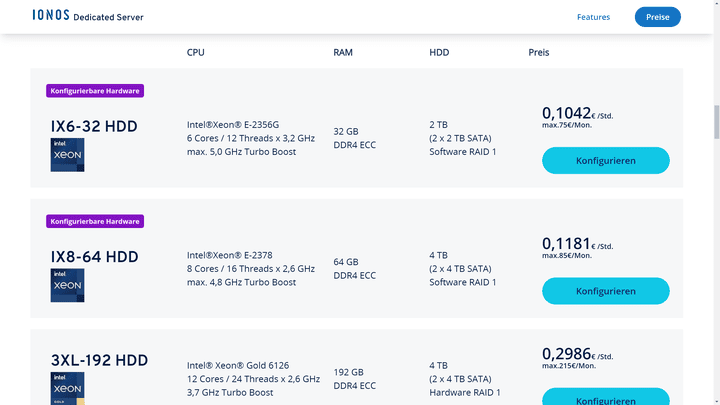This screenshot has width=720, height=405.
Task: Click the Konfigurierbare Hardware badge on IX6-32
Action: point(95,91)
